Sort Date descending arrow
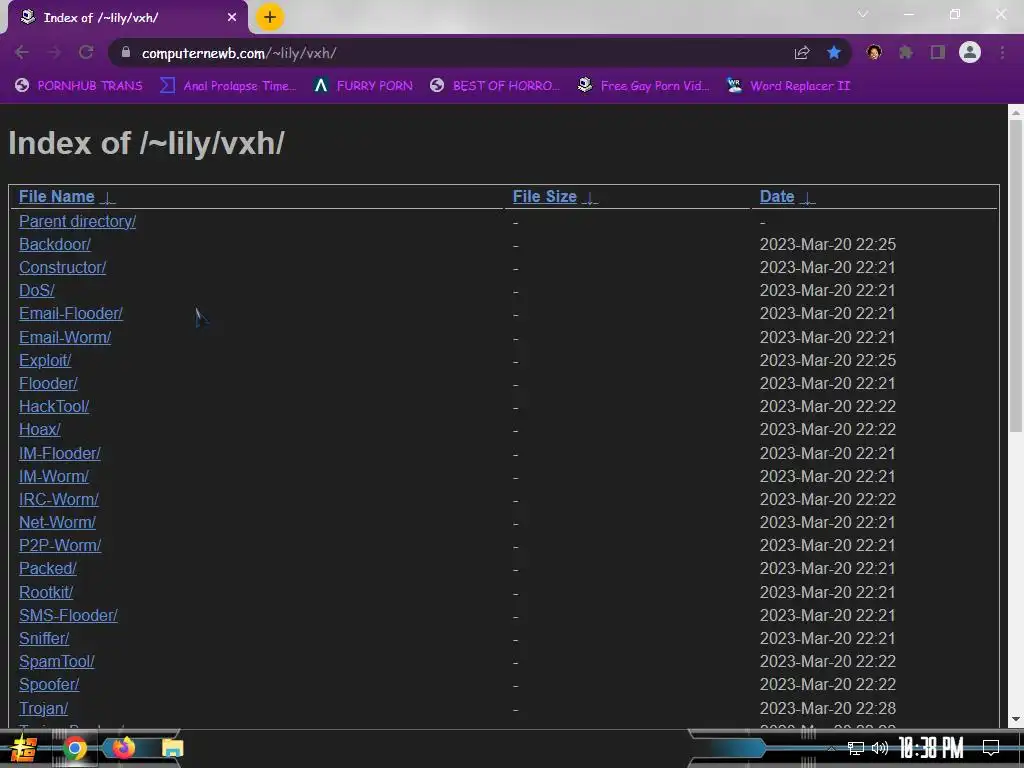Image resolution: width=1024 pixels, height=768 pixels. tap(808, 198)
